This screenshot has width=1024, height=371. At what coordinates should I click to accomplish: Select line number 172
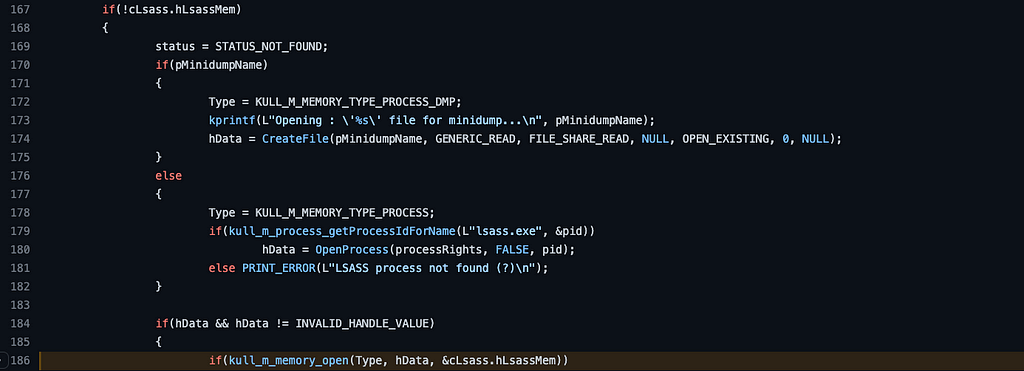pyautogui.click(x=21, y=102)
